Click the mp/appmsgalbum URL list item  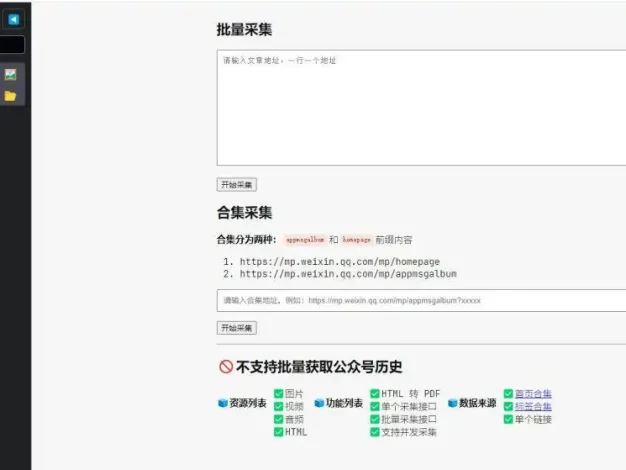[x=348, y=274]
